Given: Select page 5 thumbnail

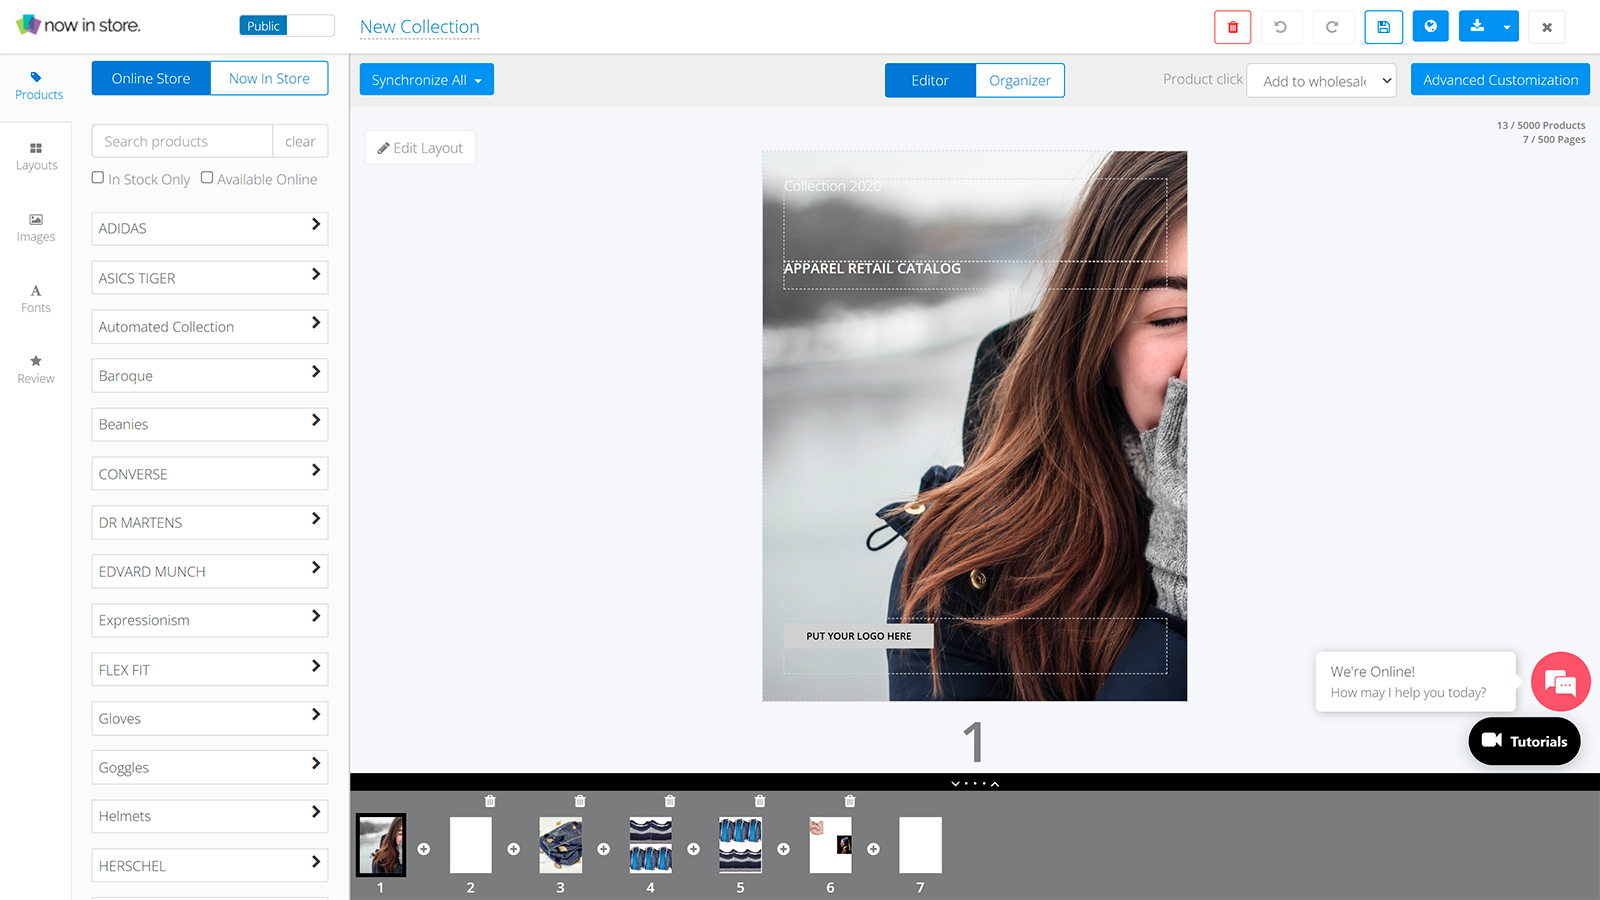Looking at the screenshot, I should tap(740, 845).
